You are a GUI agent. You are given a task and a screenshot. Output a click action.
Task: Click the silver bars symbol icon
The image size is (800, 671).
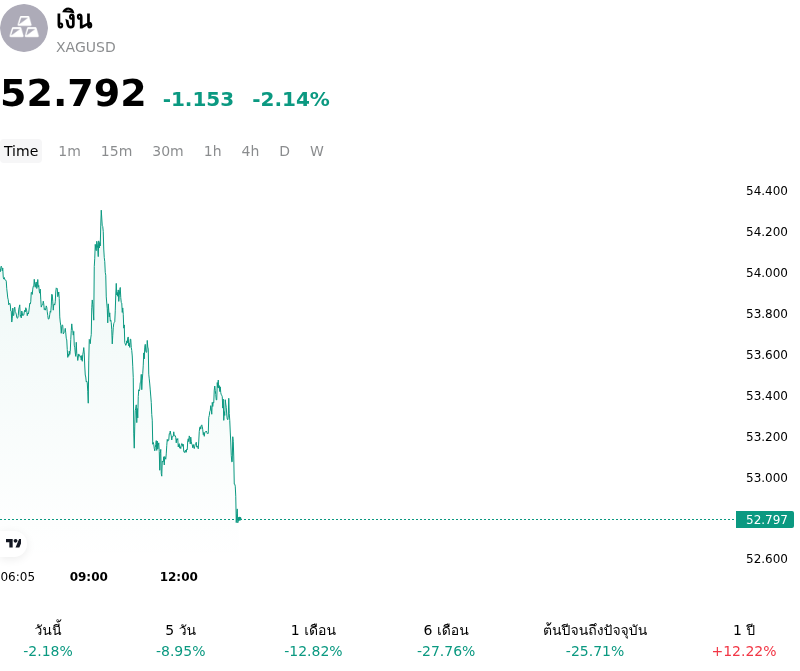24,28
